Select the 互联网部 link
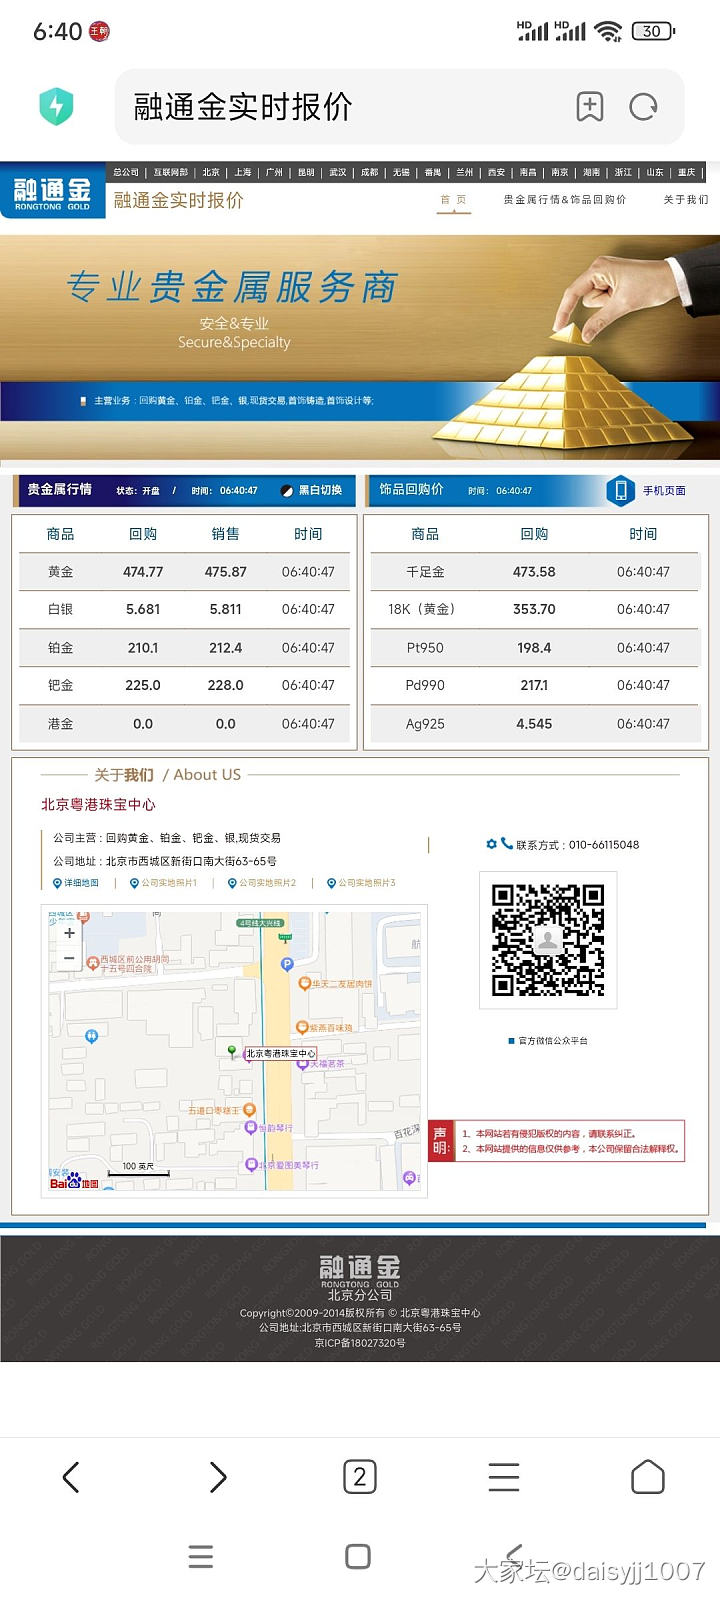 pos(170,172)
